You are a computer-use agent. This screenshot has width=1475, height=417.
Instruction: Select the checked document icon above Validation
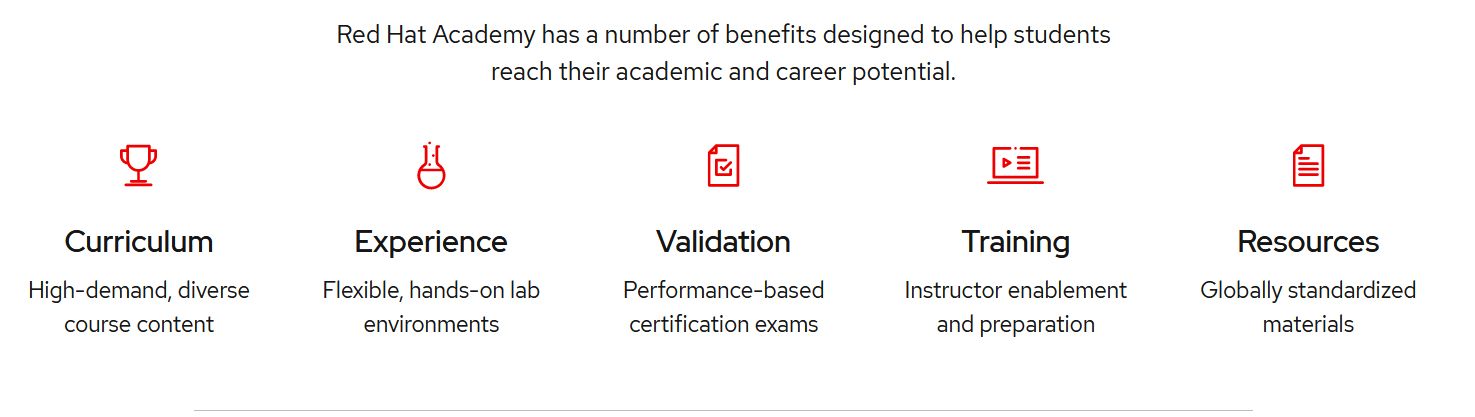pyautogui.click(x=723, y=165)
